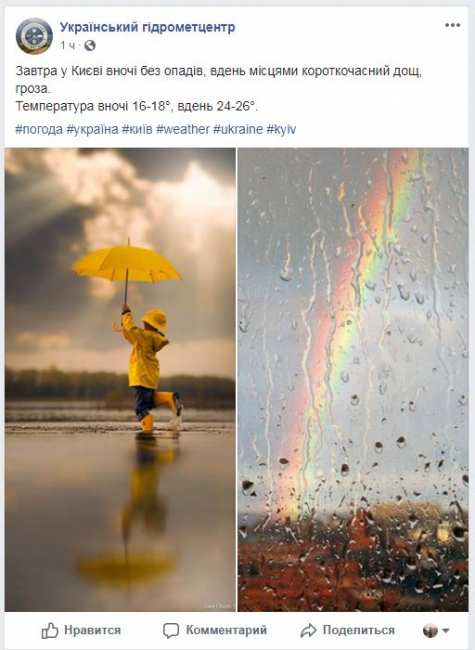This screenshot has height=650, width=475.
Task: Click the speech bubble comment icon
Action: [171, 631]
